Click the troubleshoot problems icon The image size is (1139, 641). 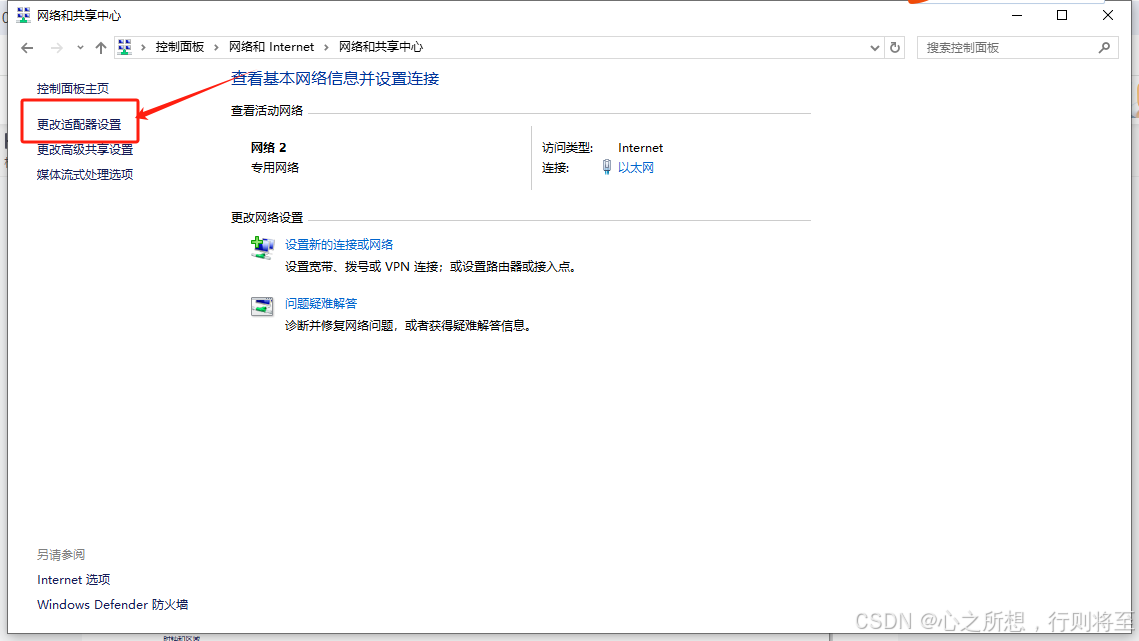coord(262,306)
